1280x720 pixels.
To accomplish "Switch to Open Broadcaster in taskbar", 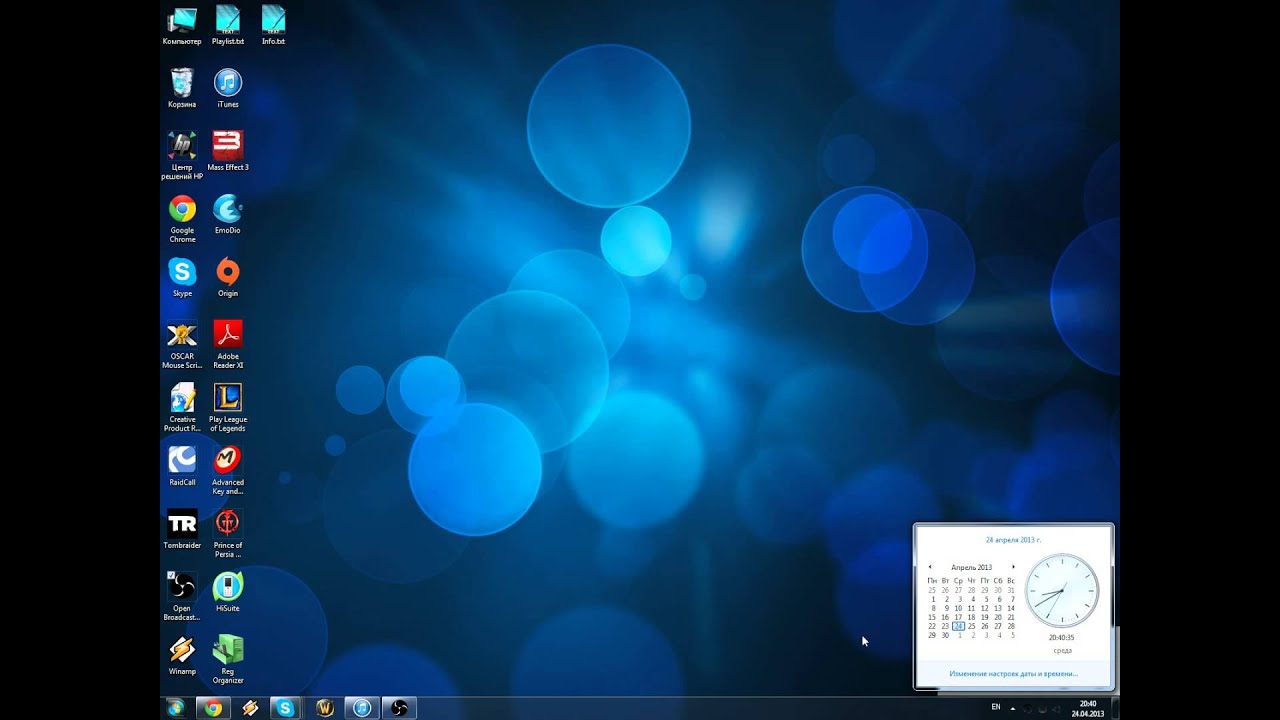I will 399,708.
